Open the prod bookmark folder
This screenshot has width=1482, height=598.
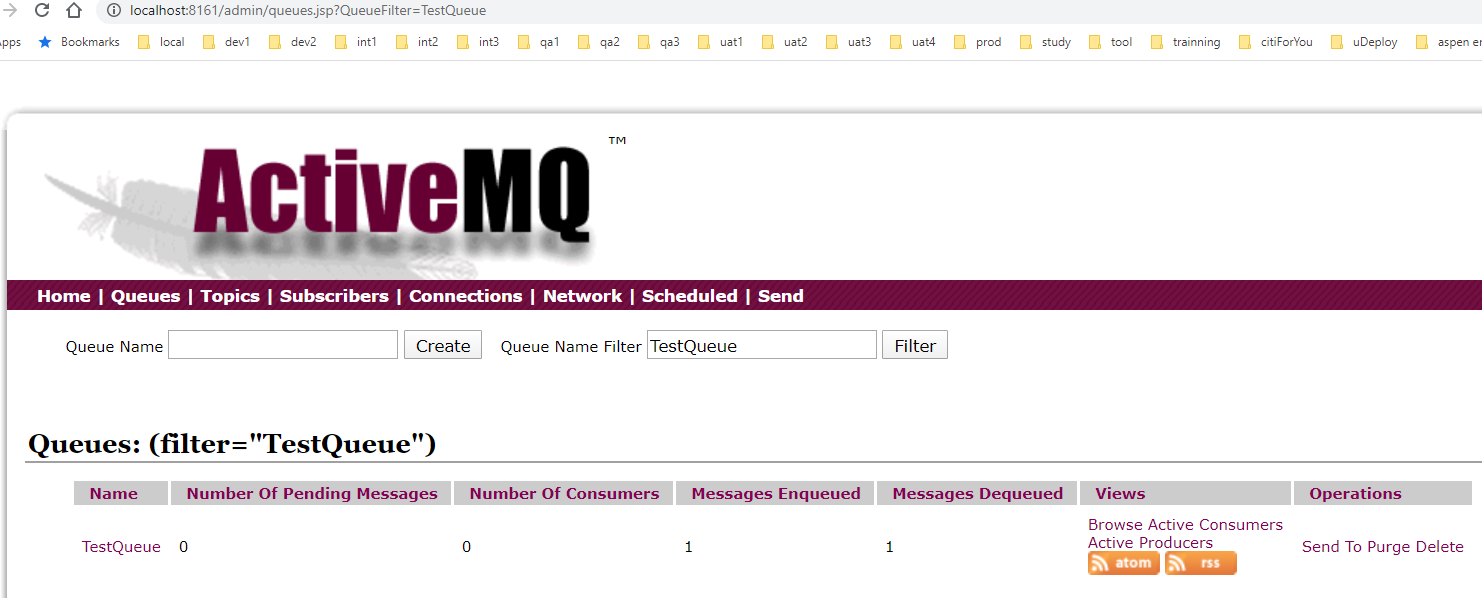(x=977, y=42)
